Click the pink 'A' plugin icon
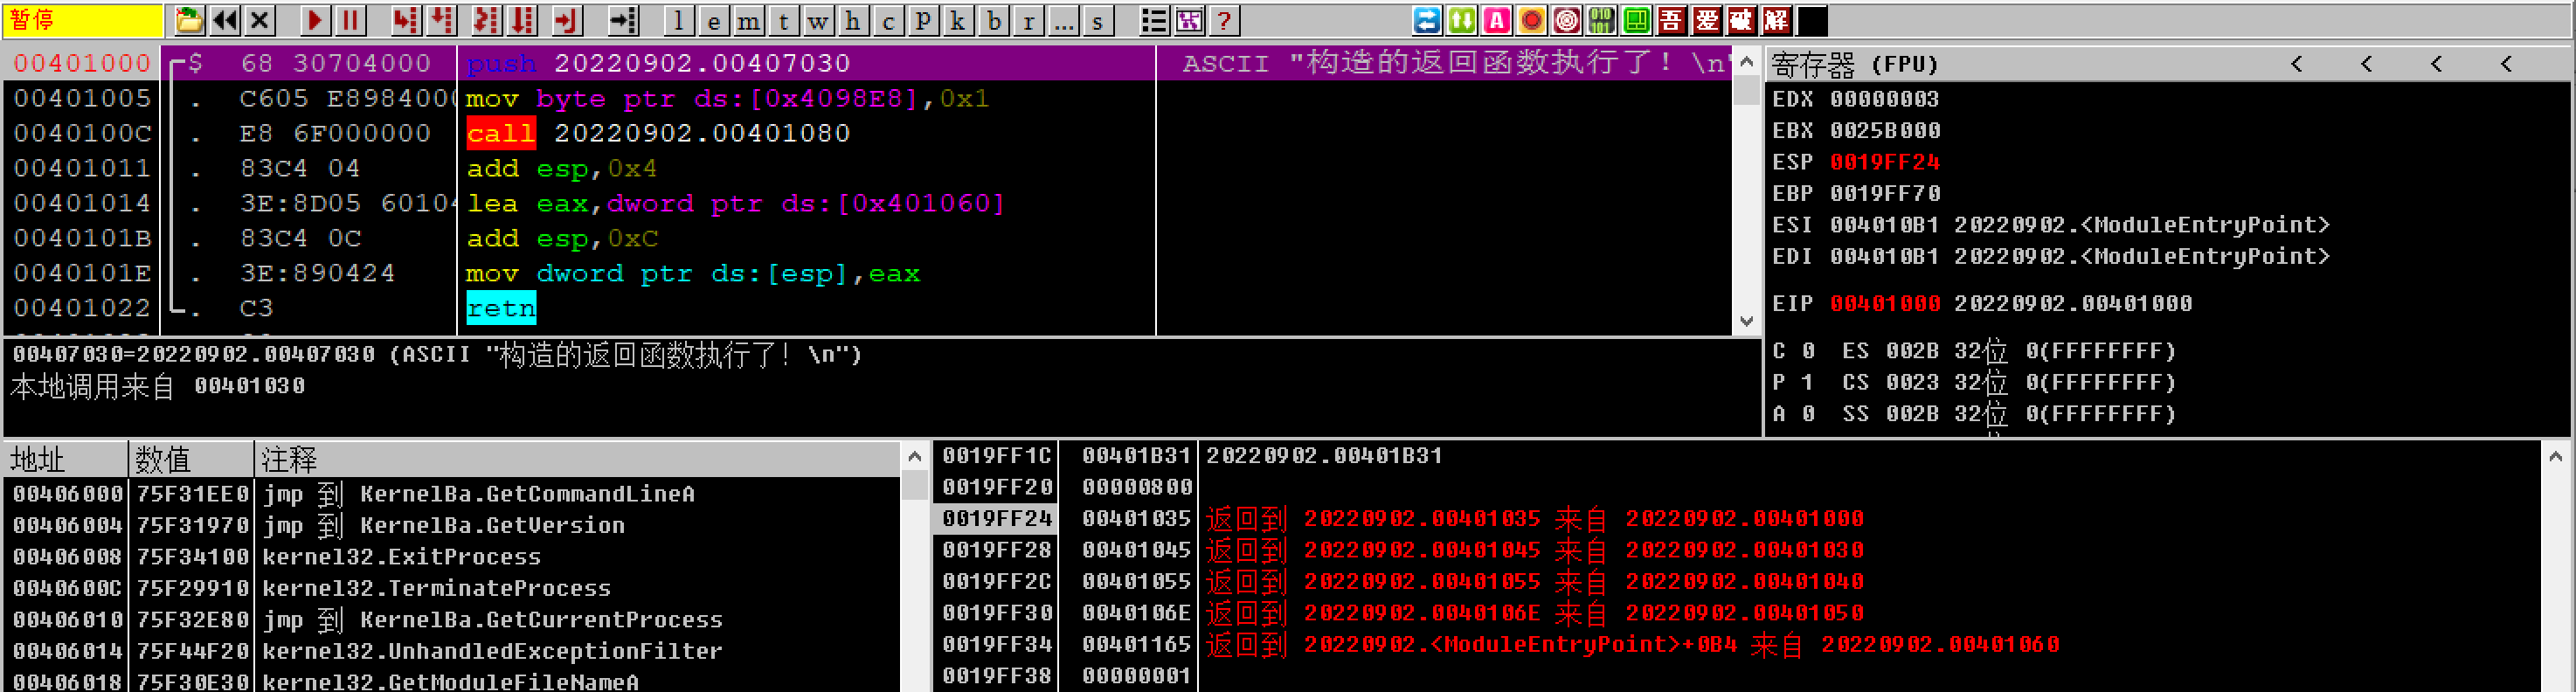The image size is (2576, 692). coord(1497,20)
